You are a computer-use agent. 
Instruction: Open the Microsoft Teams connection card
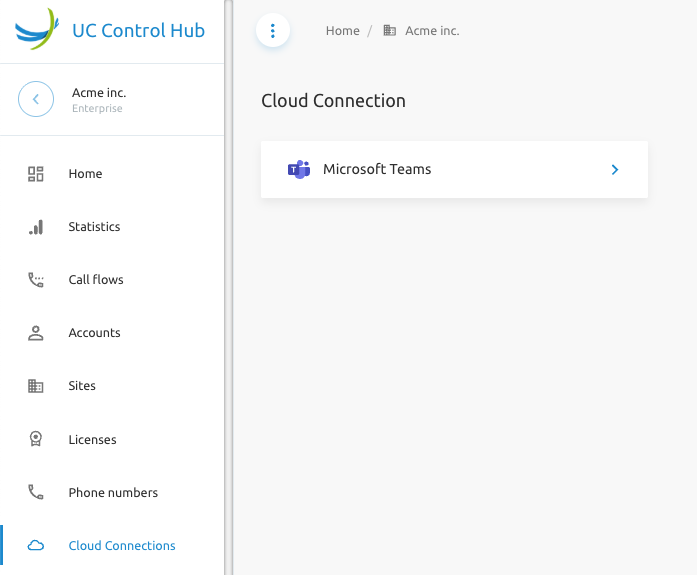[454, 169]
